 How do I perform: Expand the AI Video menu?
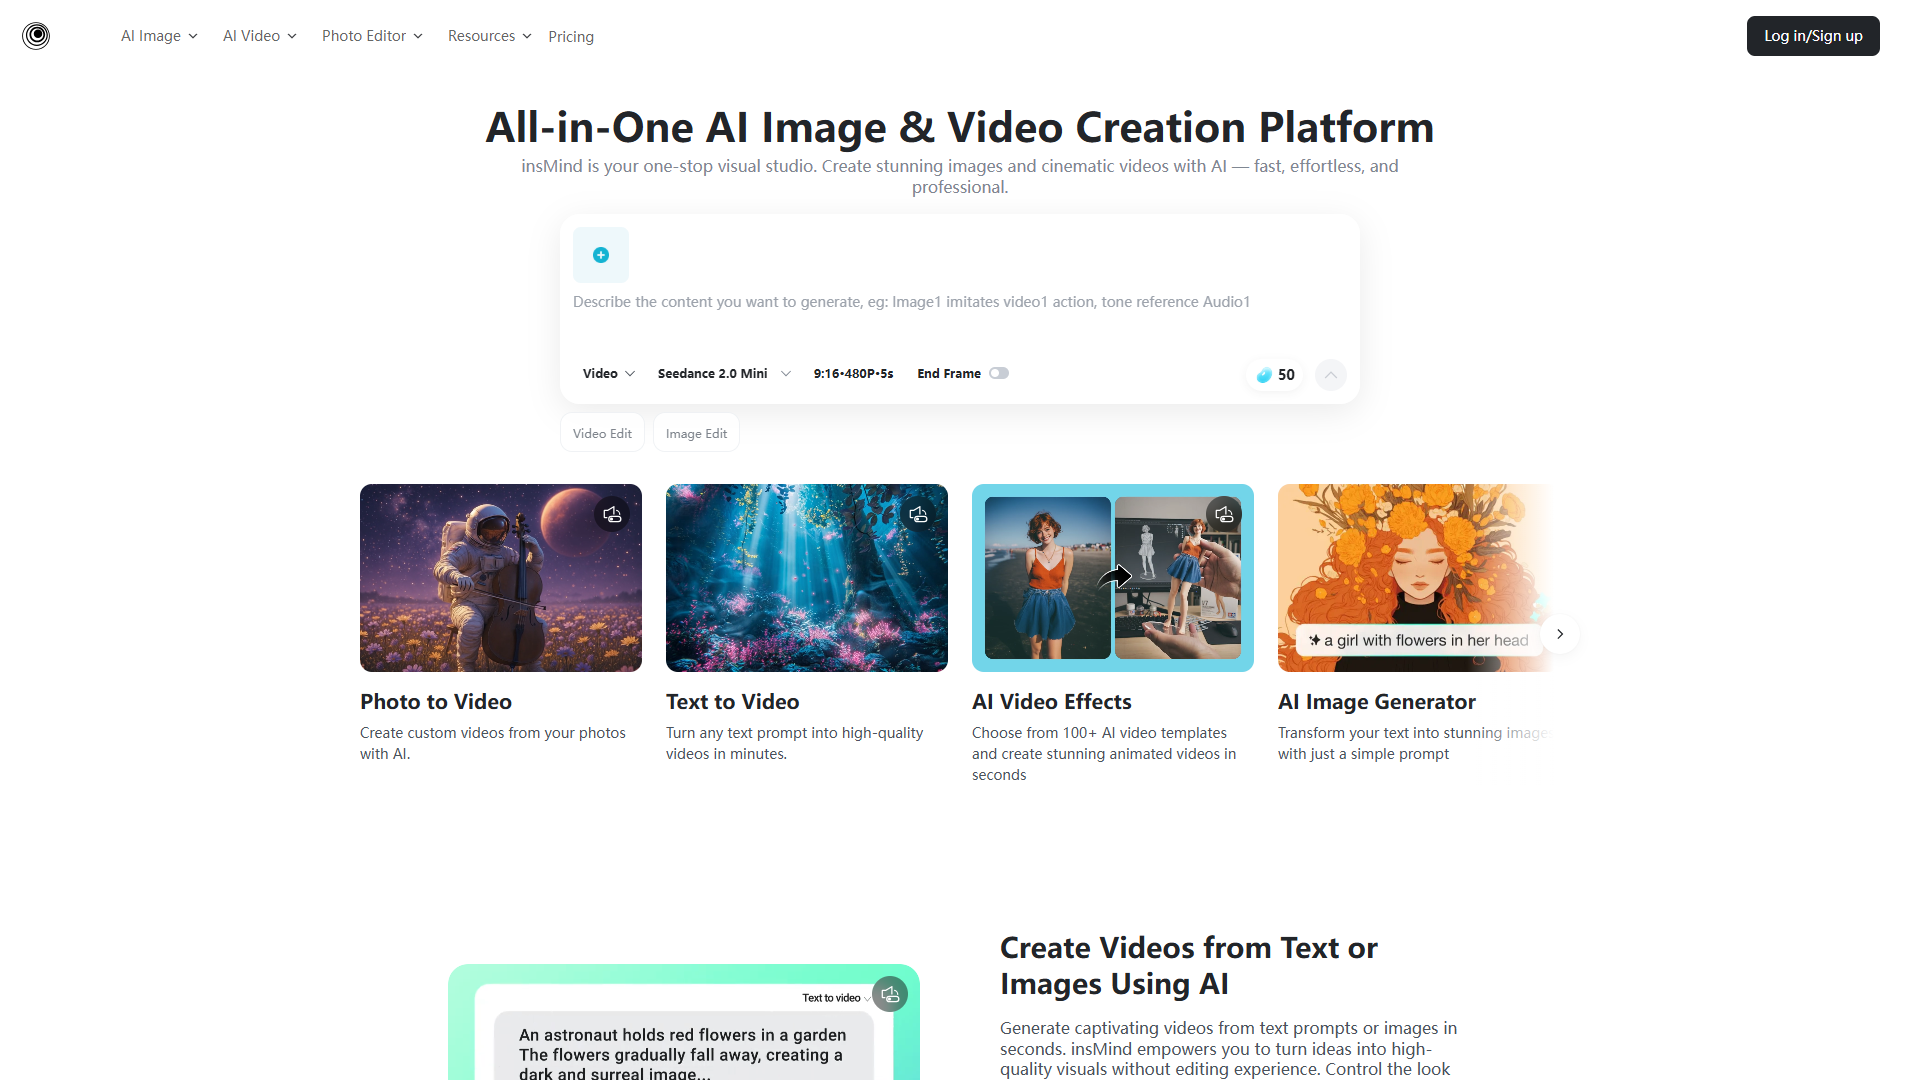click(260, 36)
